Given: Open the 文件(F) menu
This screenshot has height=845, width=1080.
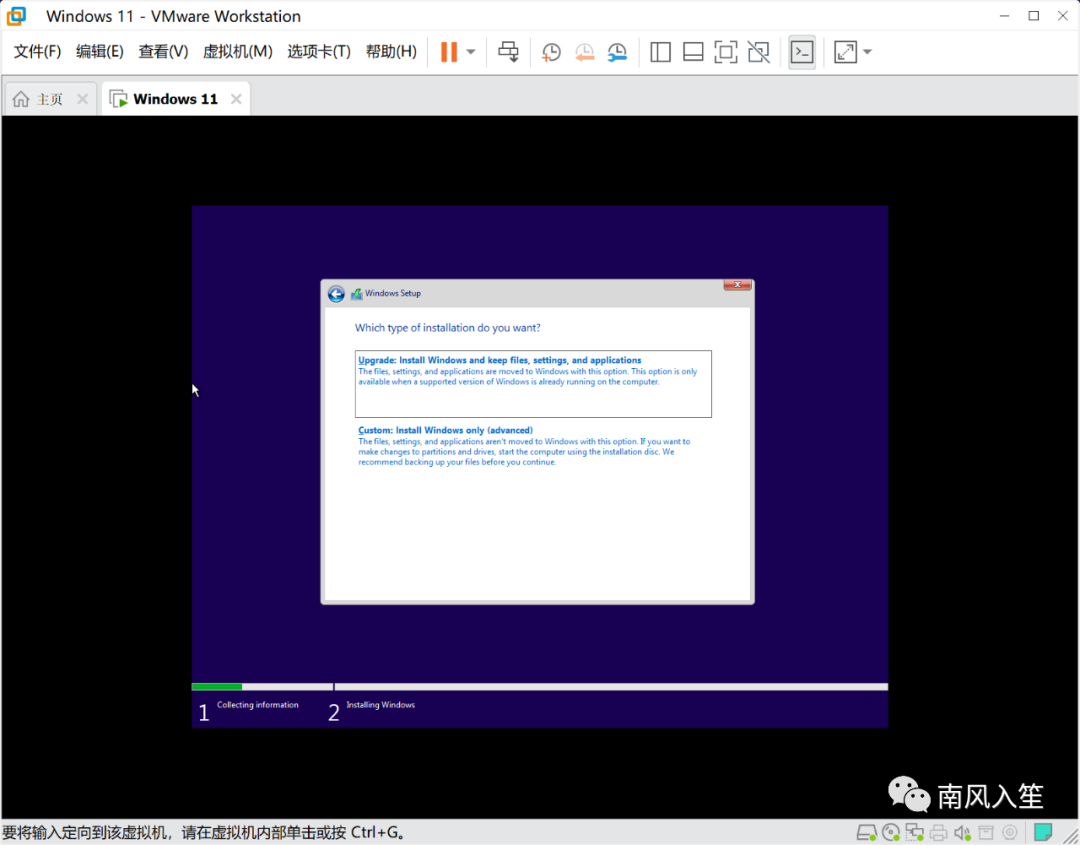Looking at the screenshot, I should pos(37,52).
